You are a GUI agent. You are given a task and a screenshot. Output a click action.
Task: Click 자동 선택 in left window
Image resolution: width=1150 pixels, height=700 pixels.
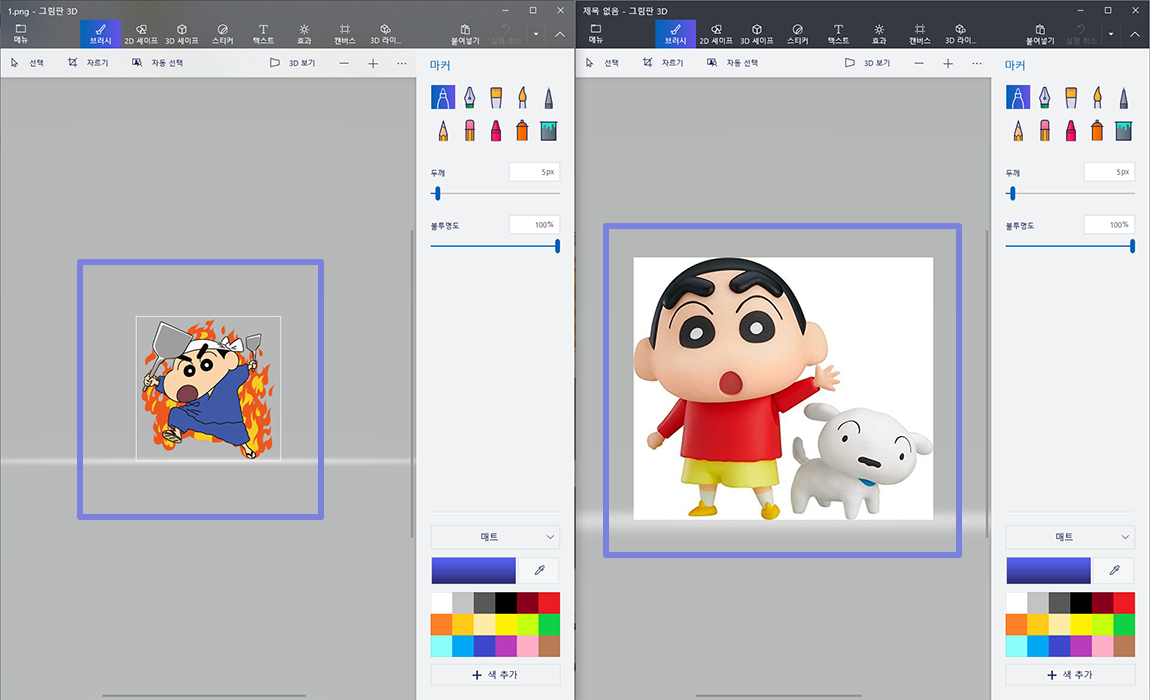pyautogui.click(x=158, y=63)
